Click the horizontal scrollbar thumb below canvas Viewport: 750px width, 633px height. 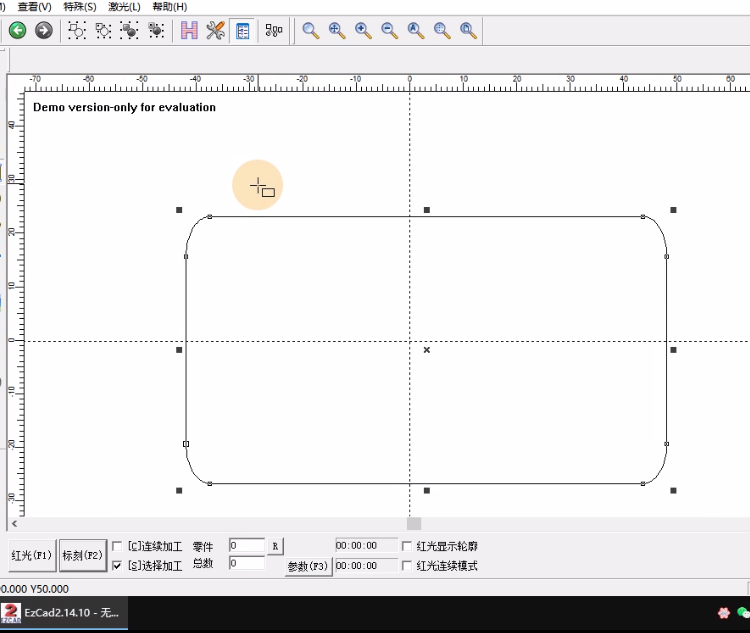coord(414,523)
